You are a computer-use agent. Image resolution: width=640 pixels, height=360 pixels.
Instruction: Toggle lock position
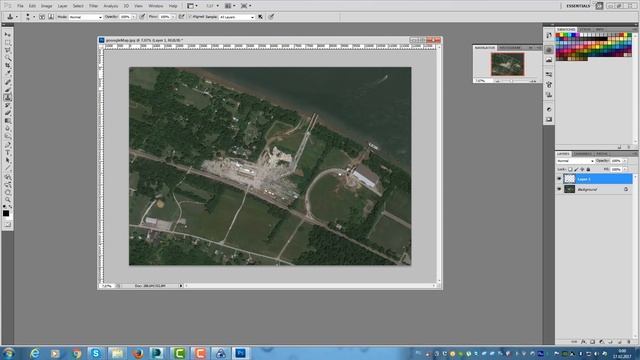tap(582, 169)
